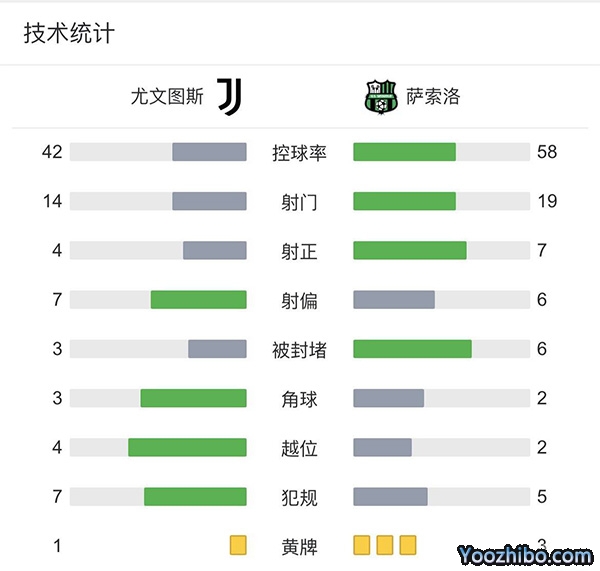This screenshot has width=600, height=571.
Task: Click the 萨索洛 team name
Action: click(x=433, y=97)
